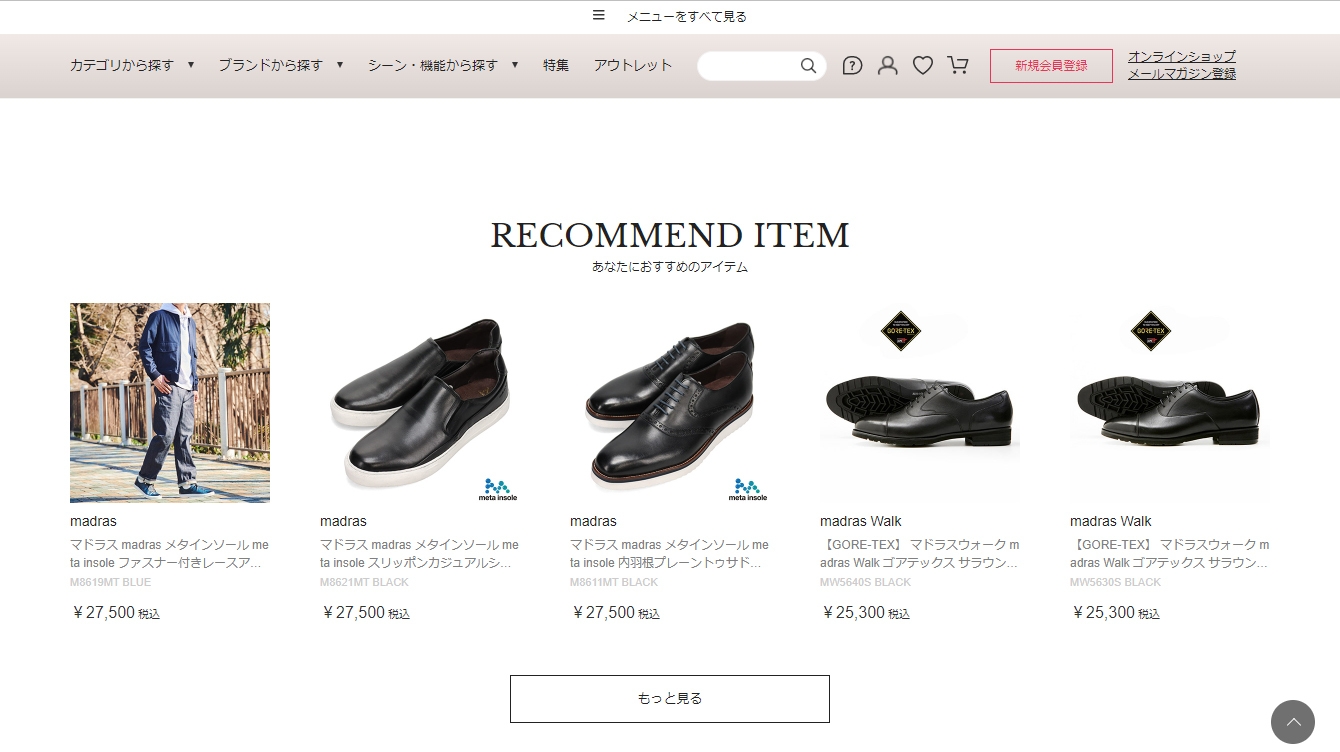Image resolution: width=1340 pixels, height=752 pixels.
Task: Click the GORE-TEX badge on MW5640S shoe
Action: point(901,331)
